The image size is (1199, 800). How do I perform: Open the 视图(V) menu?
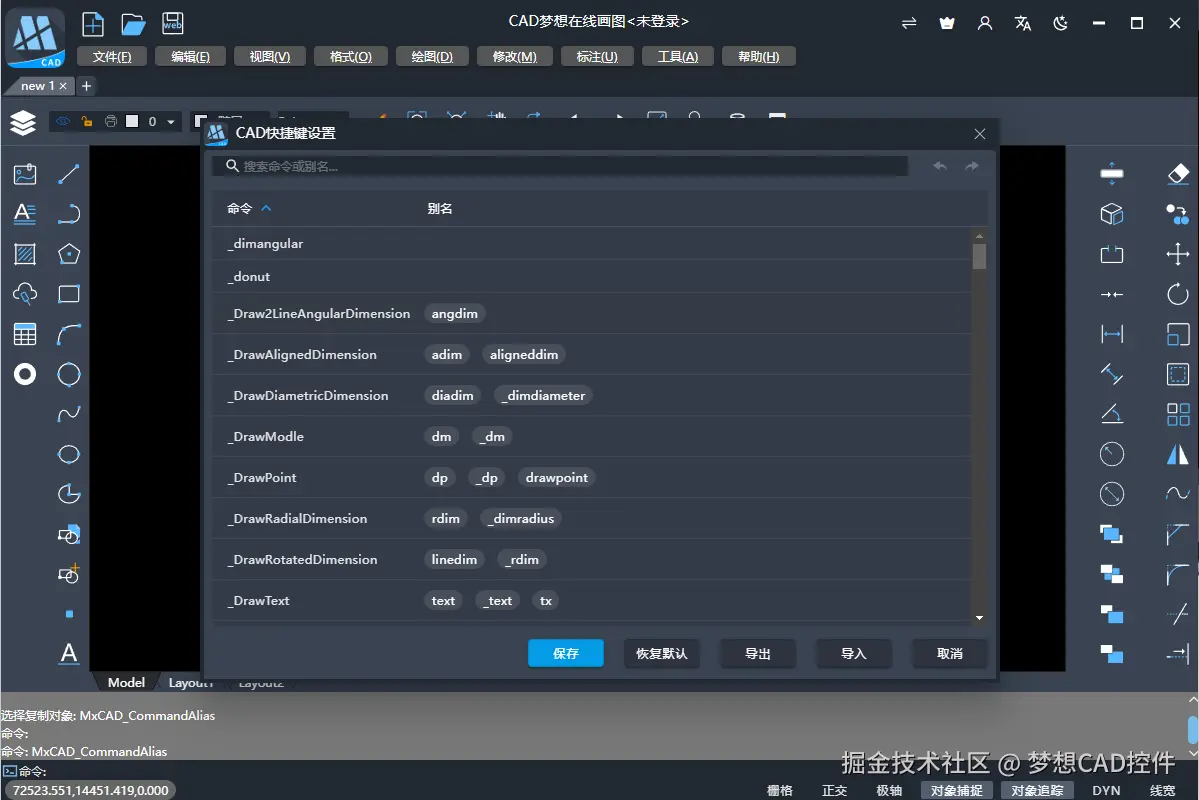270,57
